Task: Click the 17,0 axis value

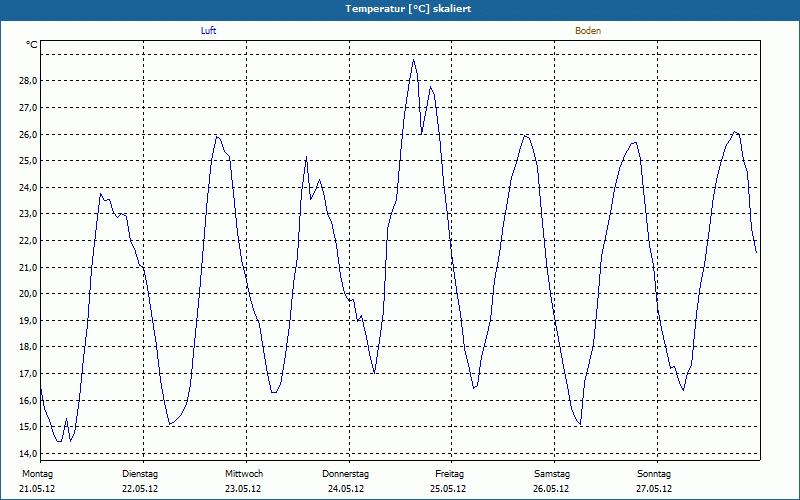Action: [x=29, y=373]
